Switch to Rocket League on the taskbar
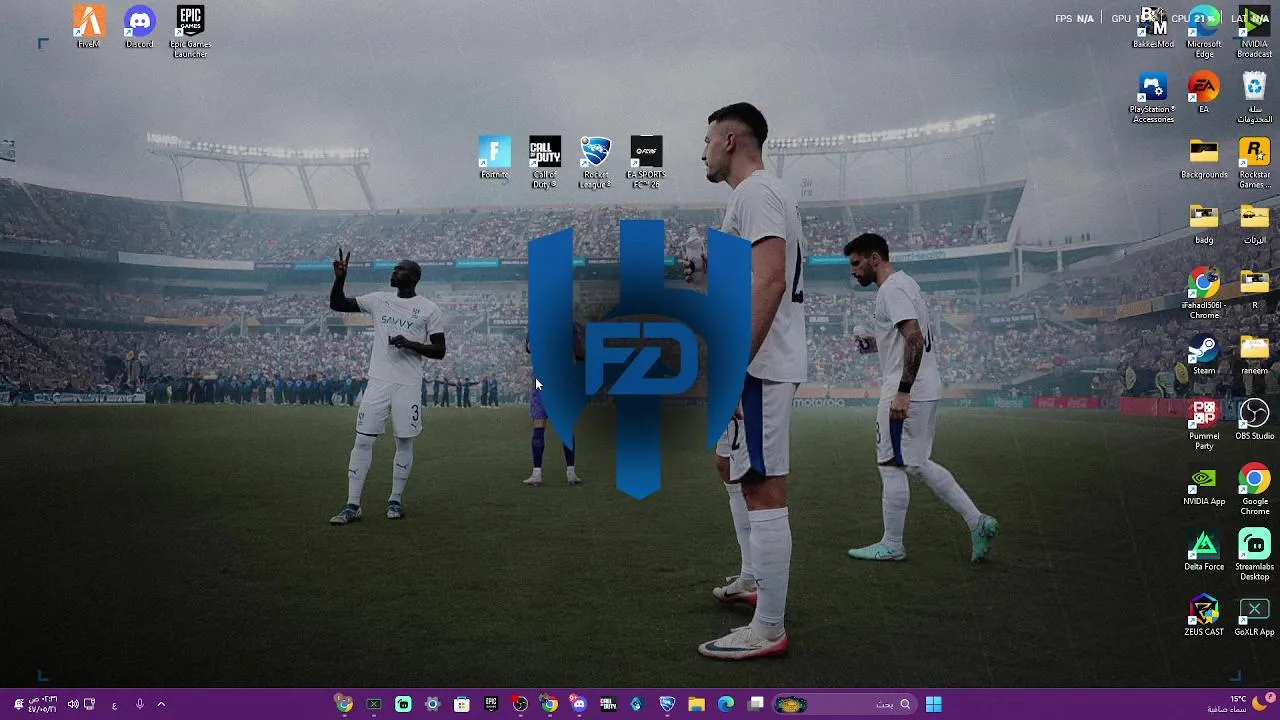 667,704
